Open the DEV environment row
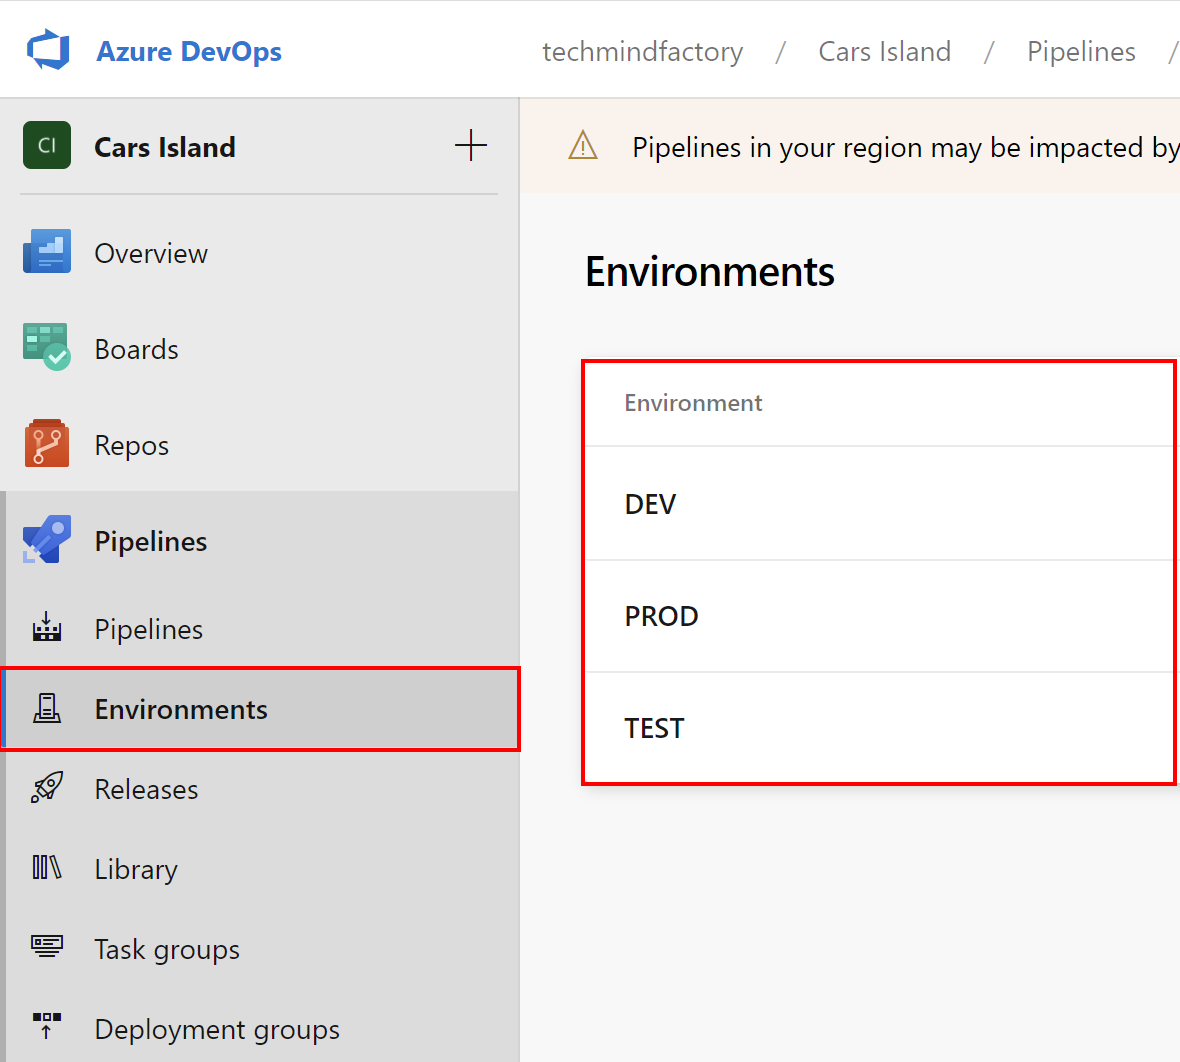This screenshot has width=1180, height=1062. coord(879,504)
